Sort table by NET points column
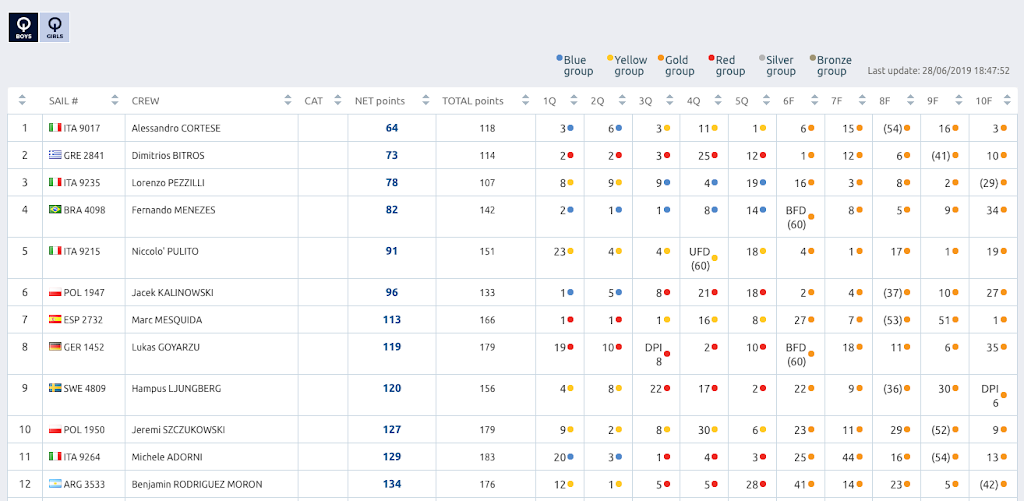Image resolution: width=1024 pixels, height=501 pixels. click(x=380, y=101)
